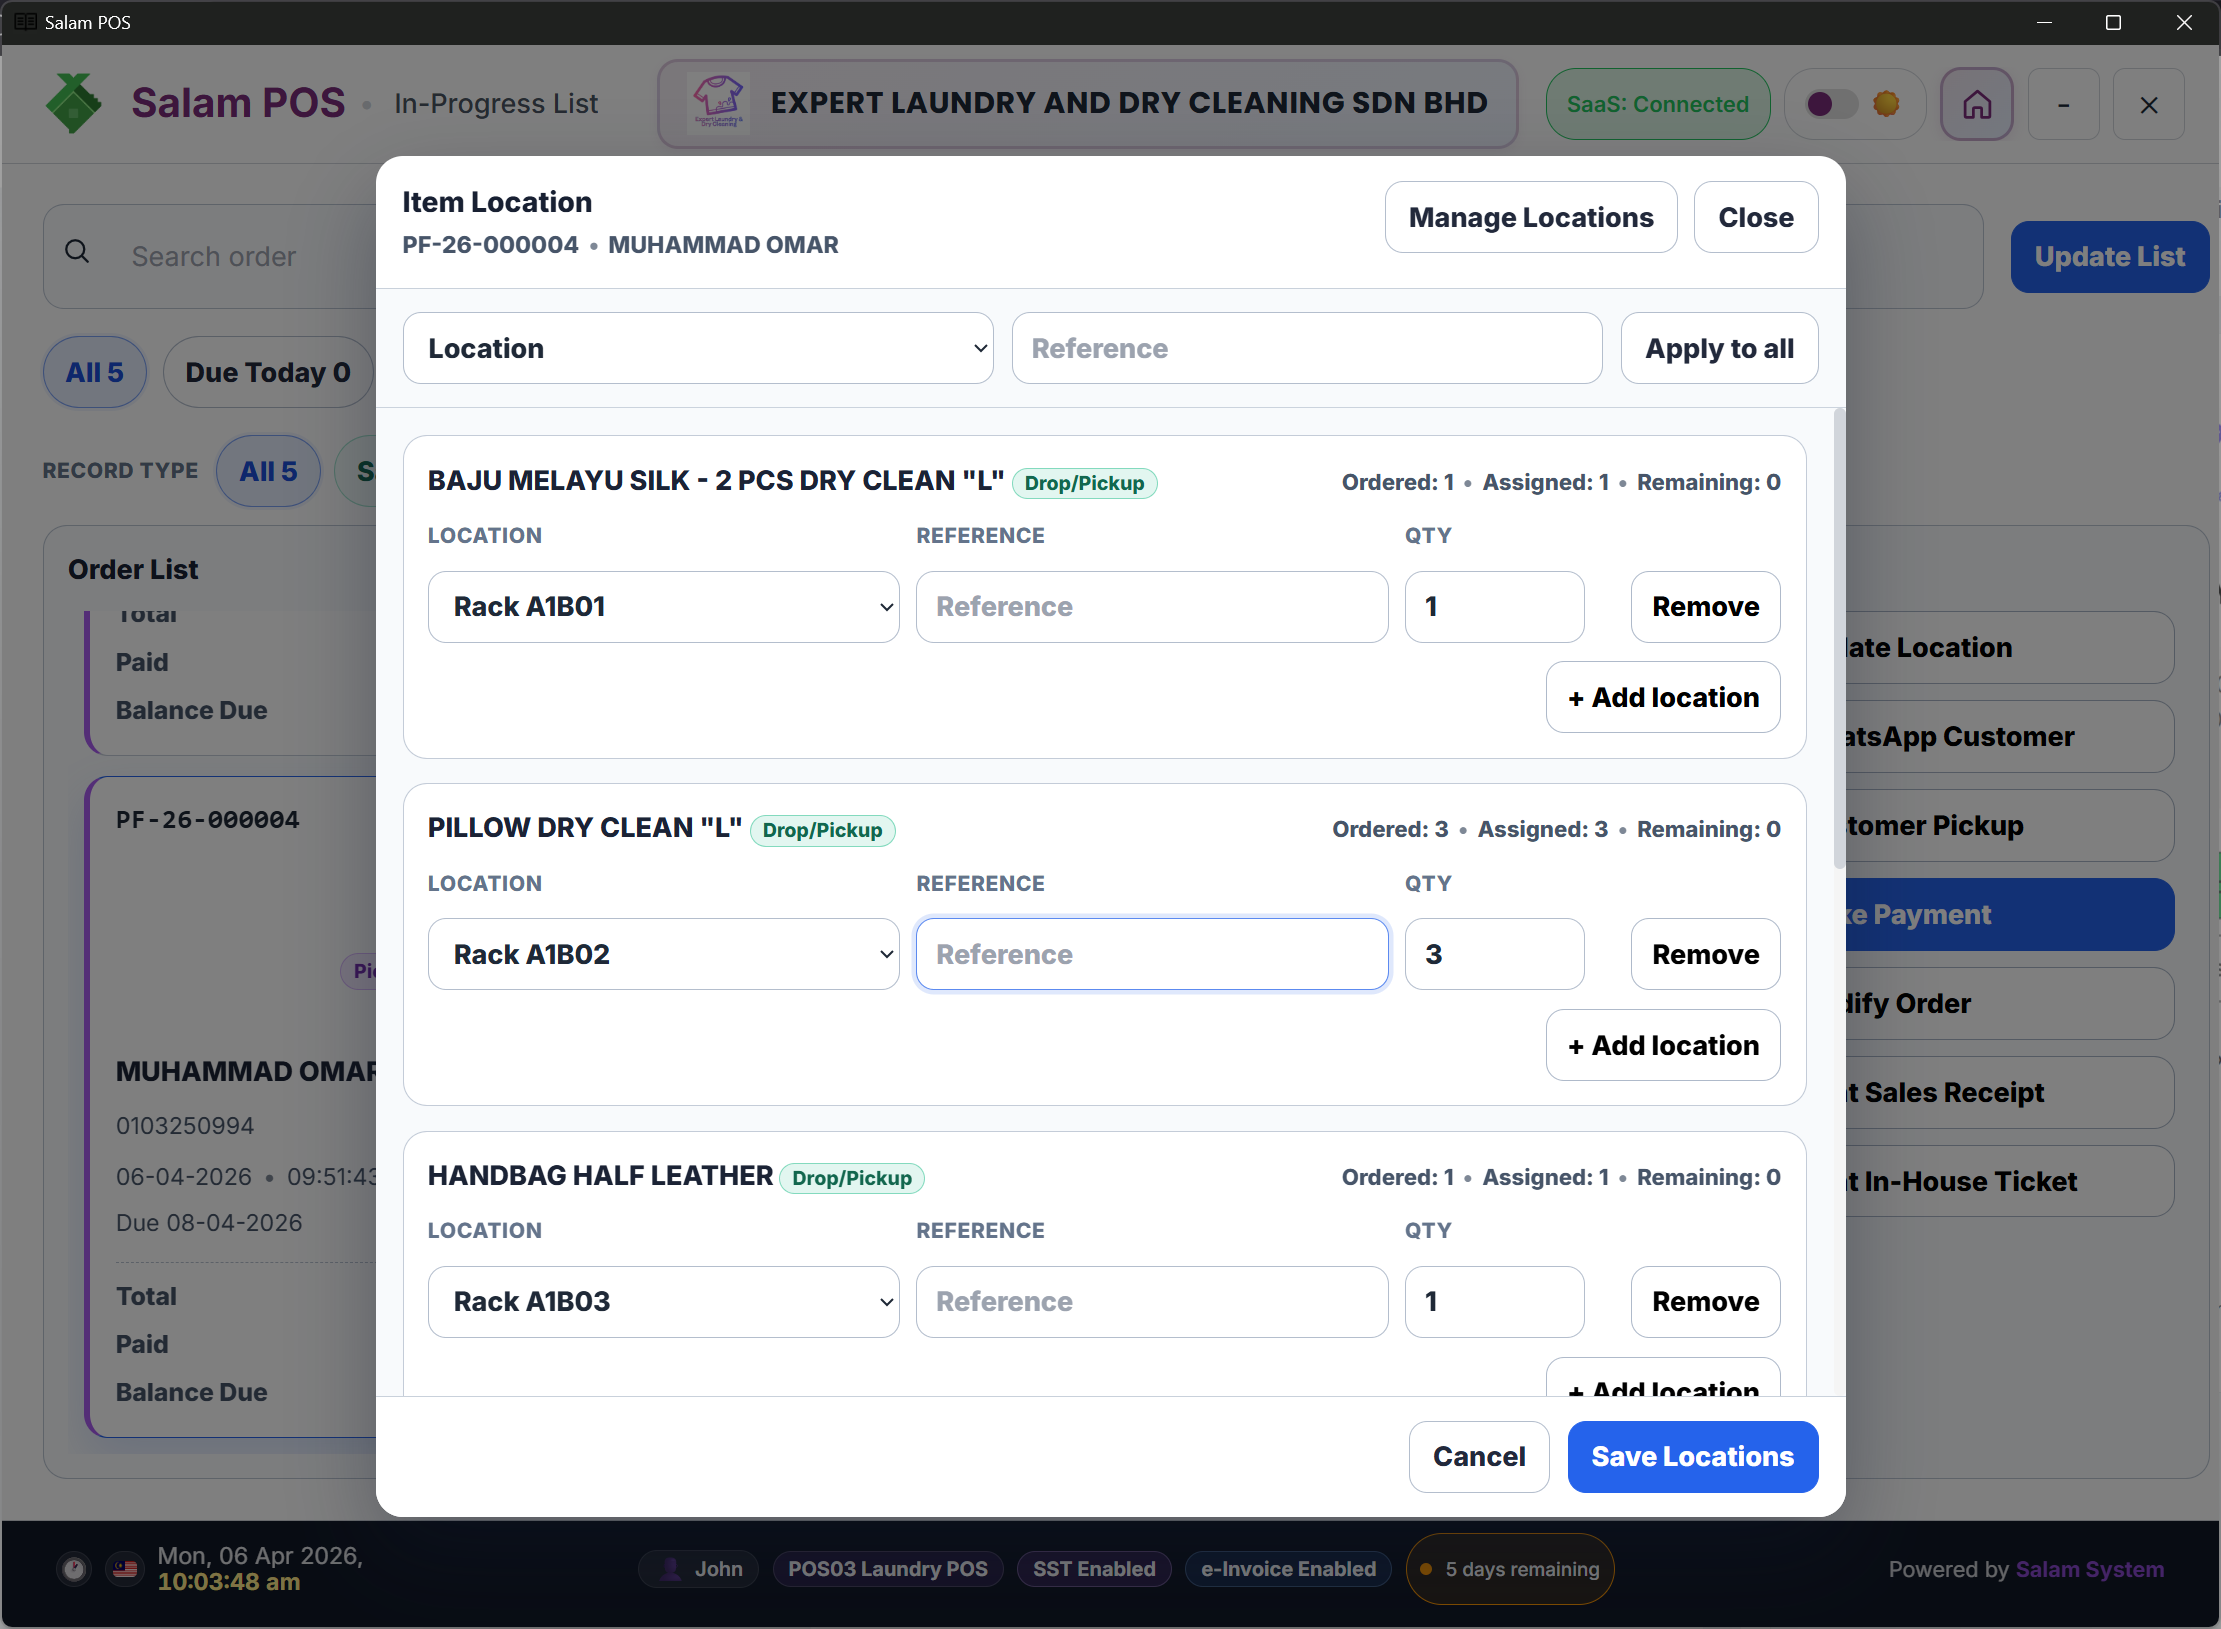2221x1629 pixels.
Task: Click the Expert Laundry company logo thumbnail
Action: point(718,103)
